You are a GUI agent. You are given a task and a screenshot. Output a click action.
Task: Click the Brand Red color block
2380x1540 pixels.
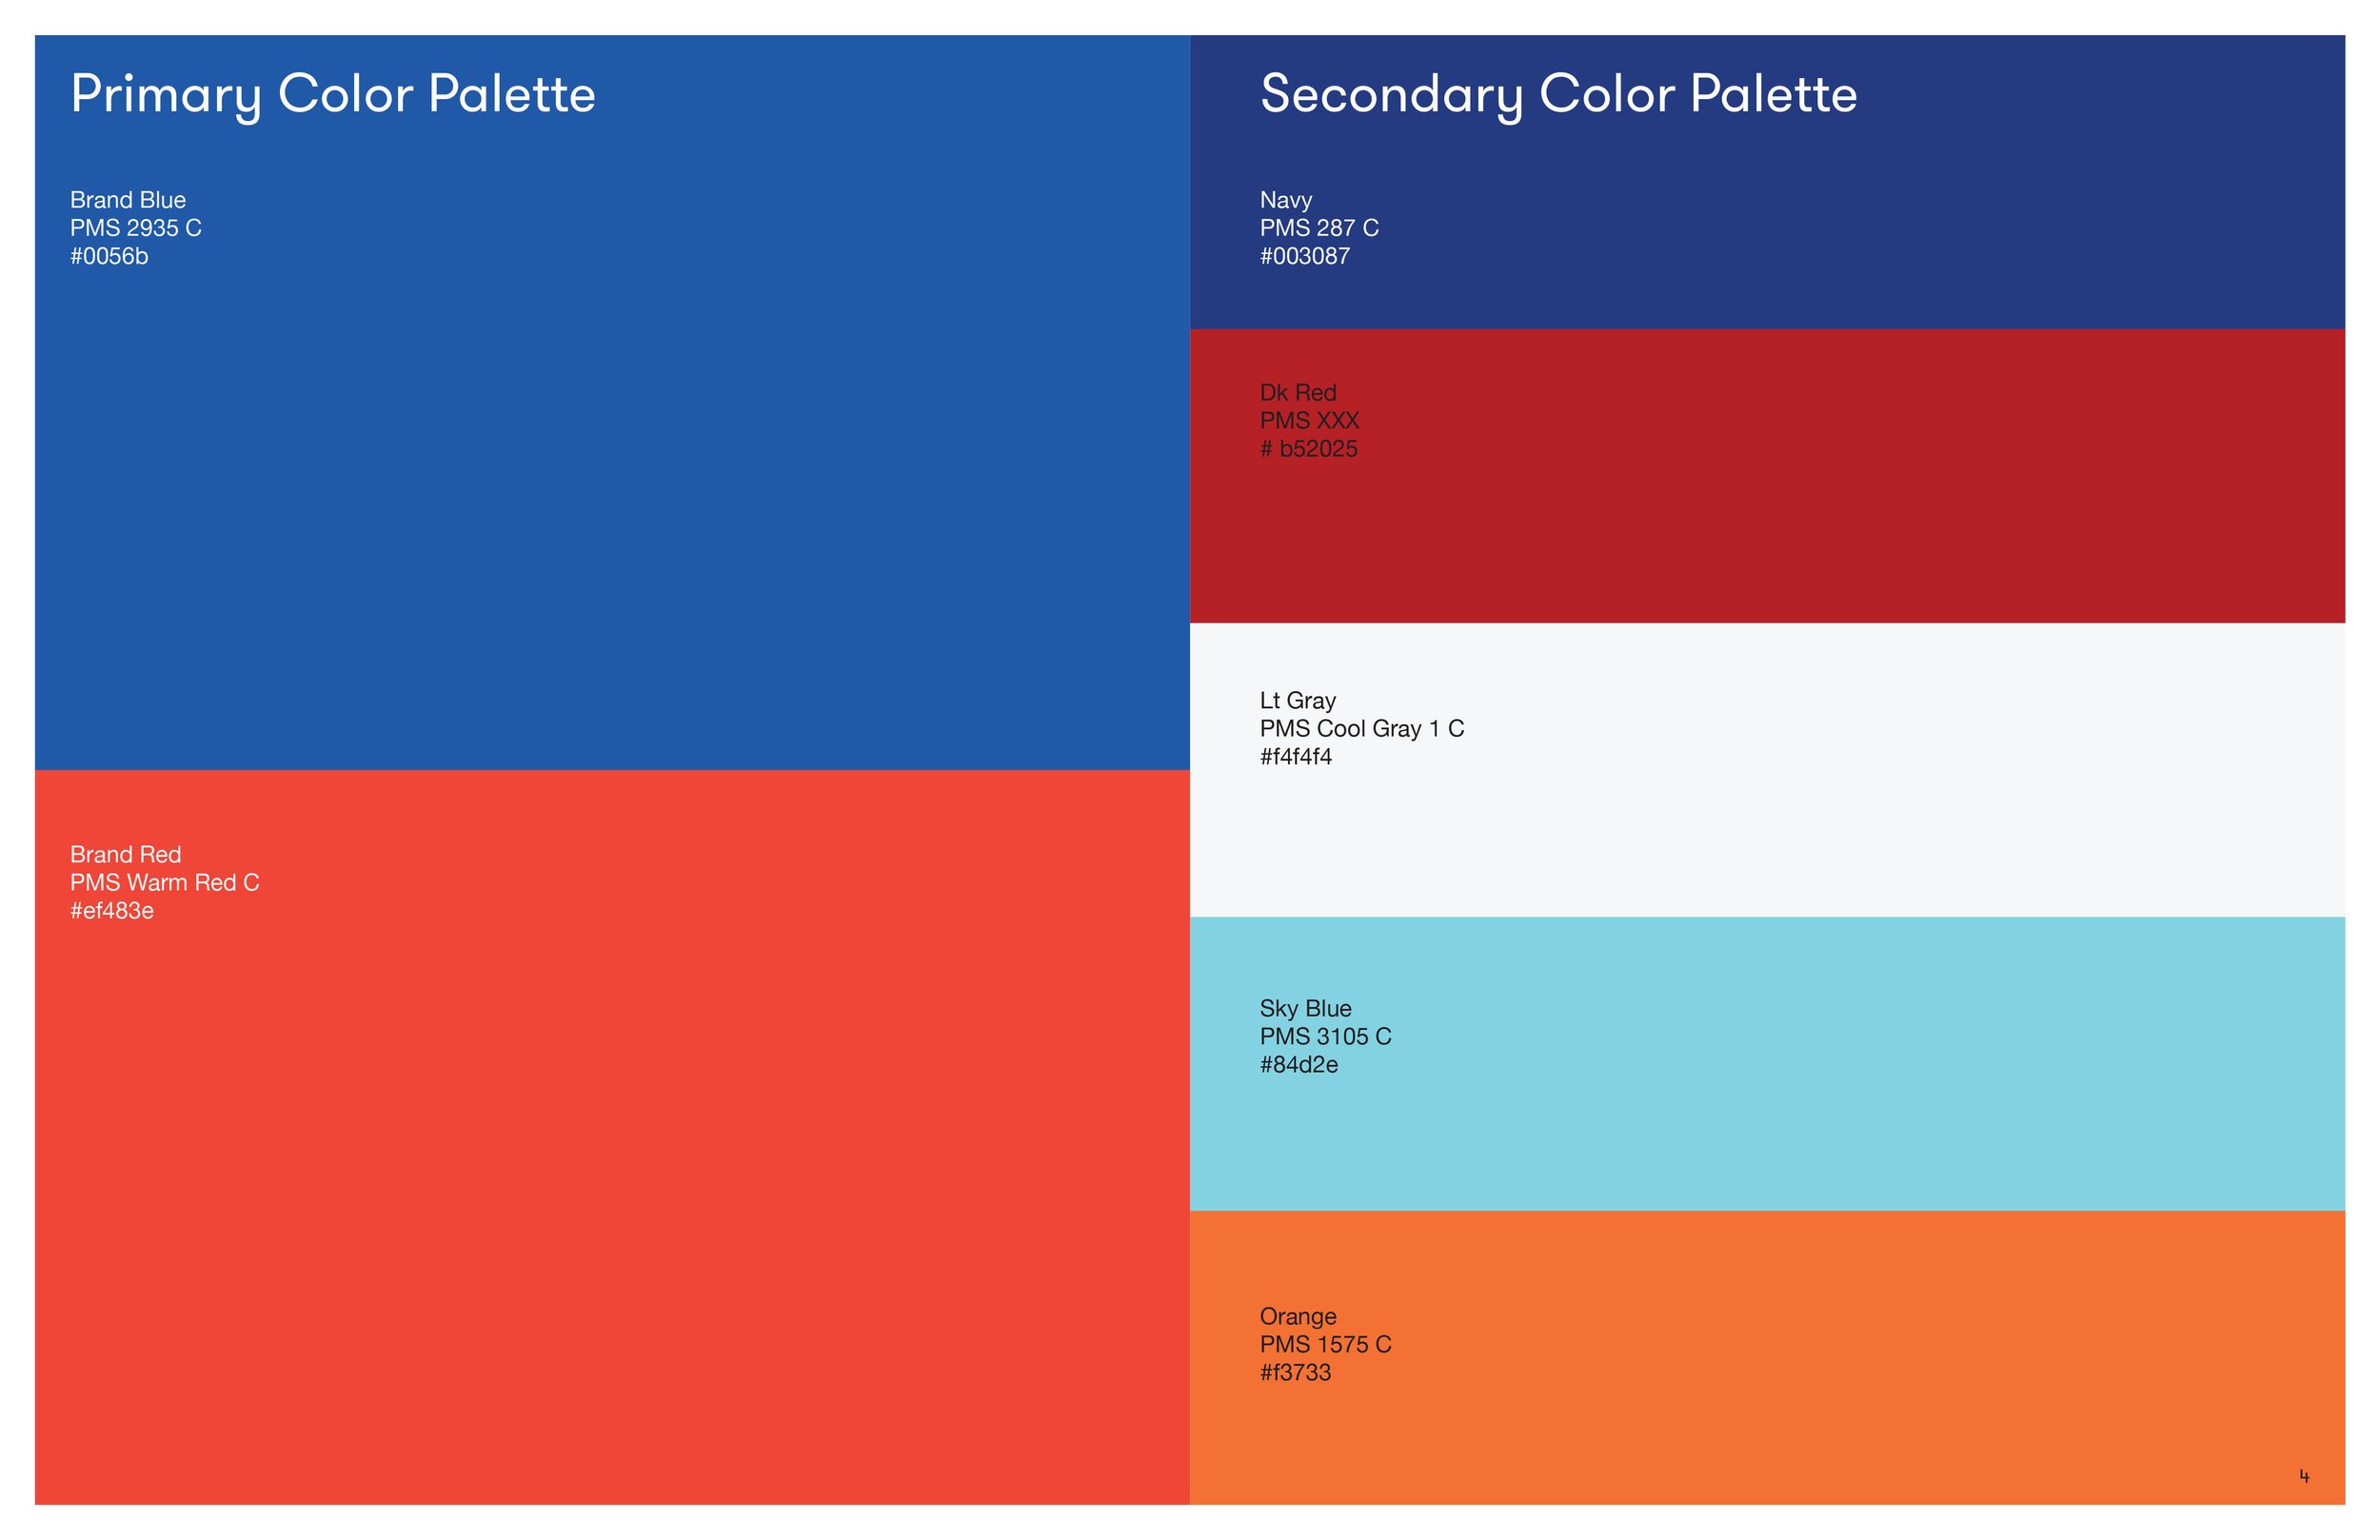click(612, 1137)
